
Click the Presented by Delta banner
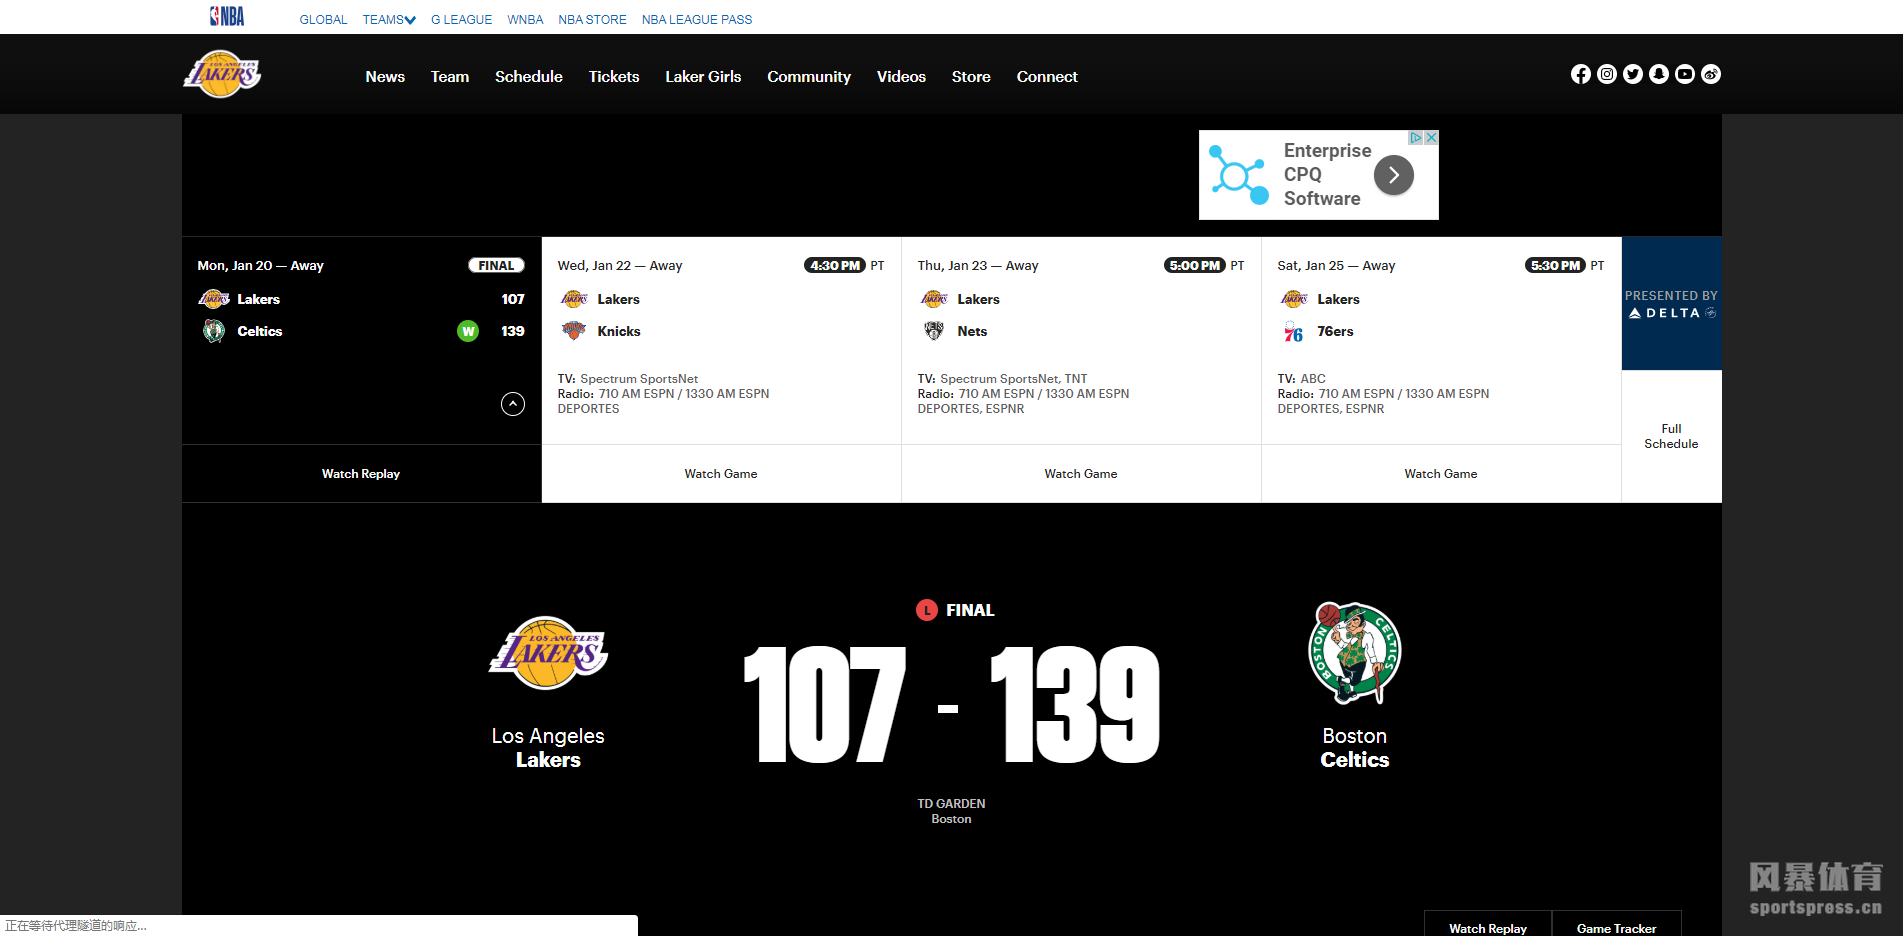1671,304
